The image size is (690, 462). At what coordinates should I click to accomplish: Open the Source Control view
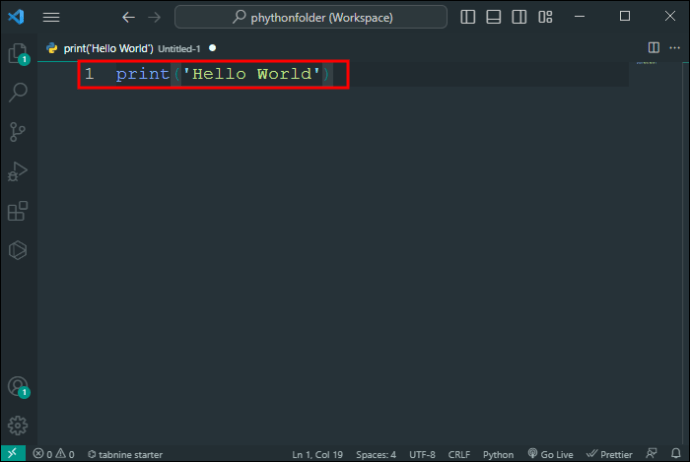(18, 132)
